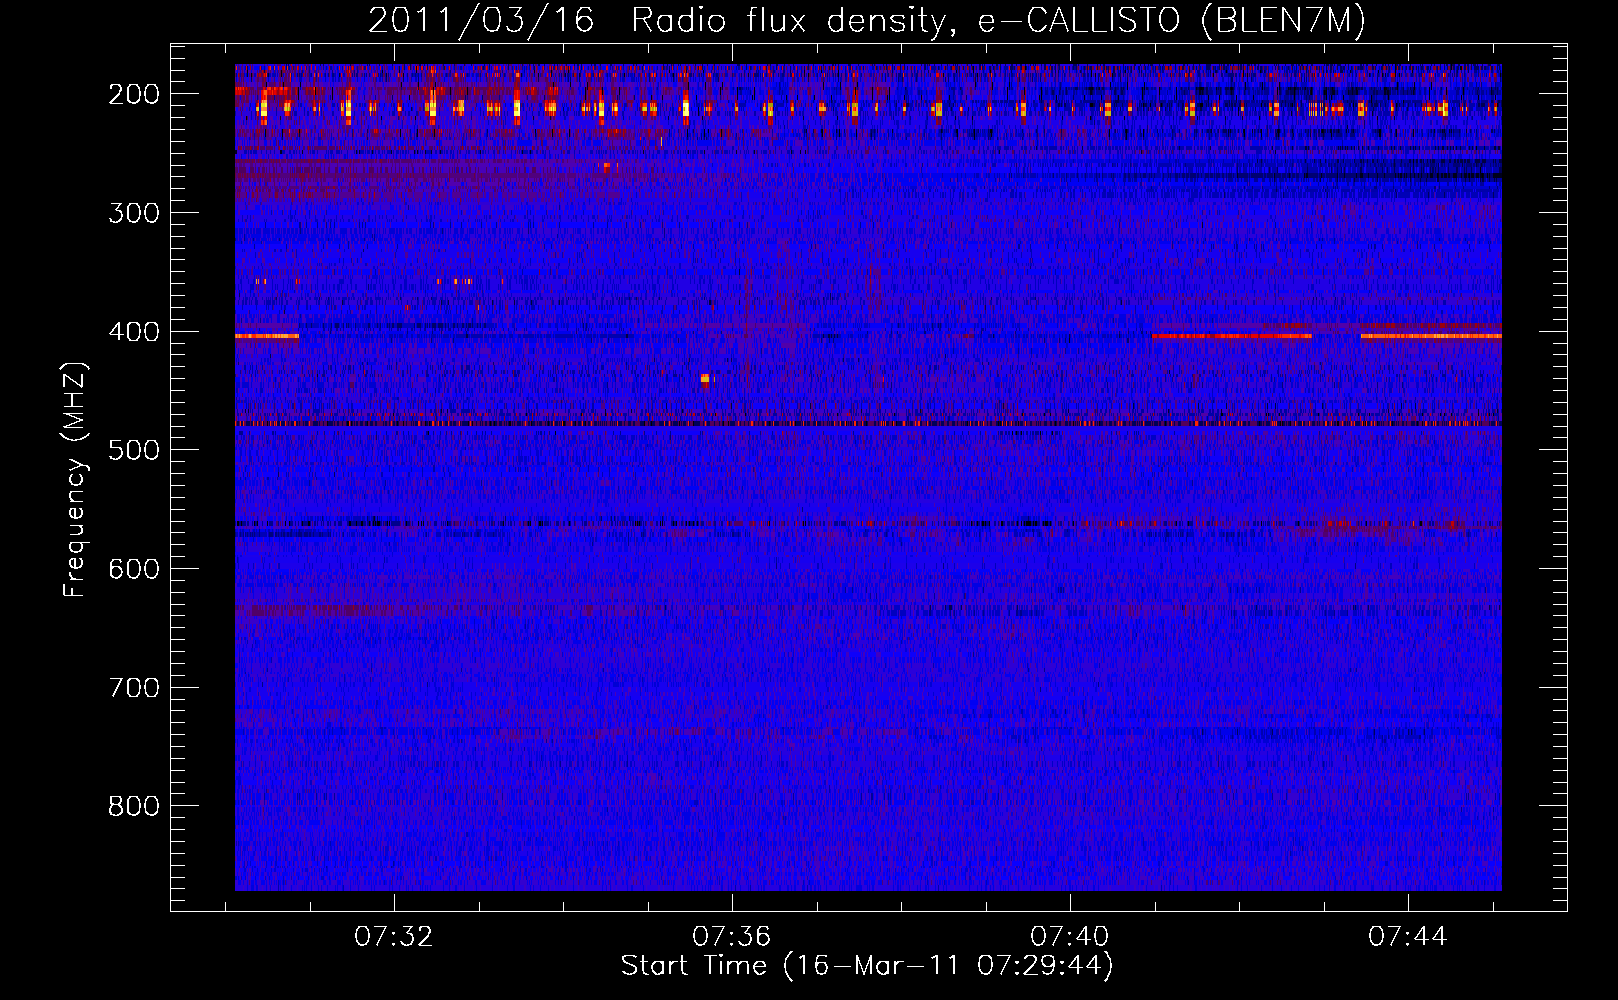Click the 200 frequency tick label
The height and width of the screenshot is (1000, 1618).
(134, 94)
